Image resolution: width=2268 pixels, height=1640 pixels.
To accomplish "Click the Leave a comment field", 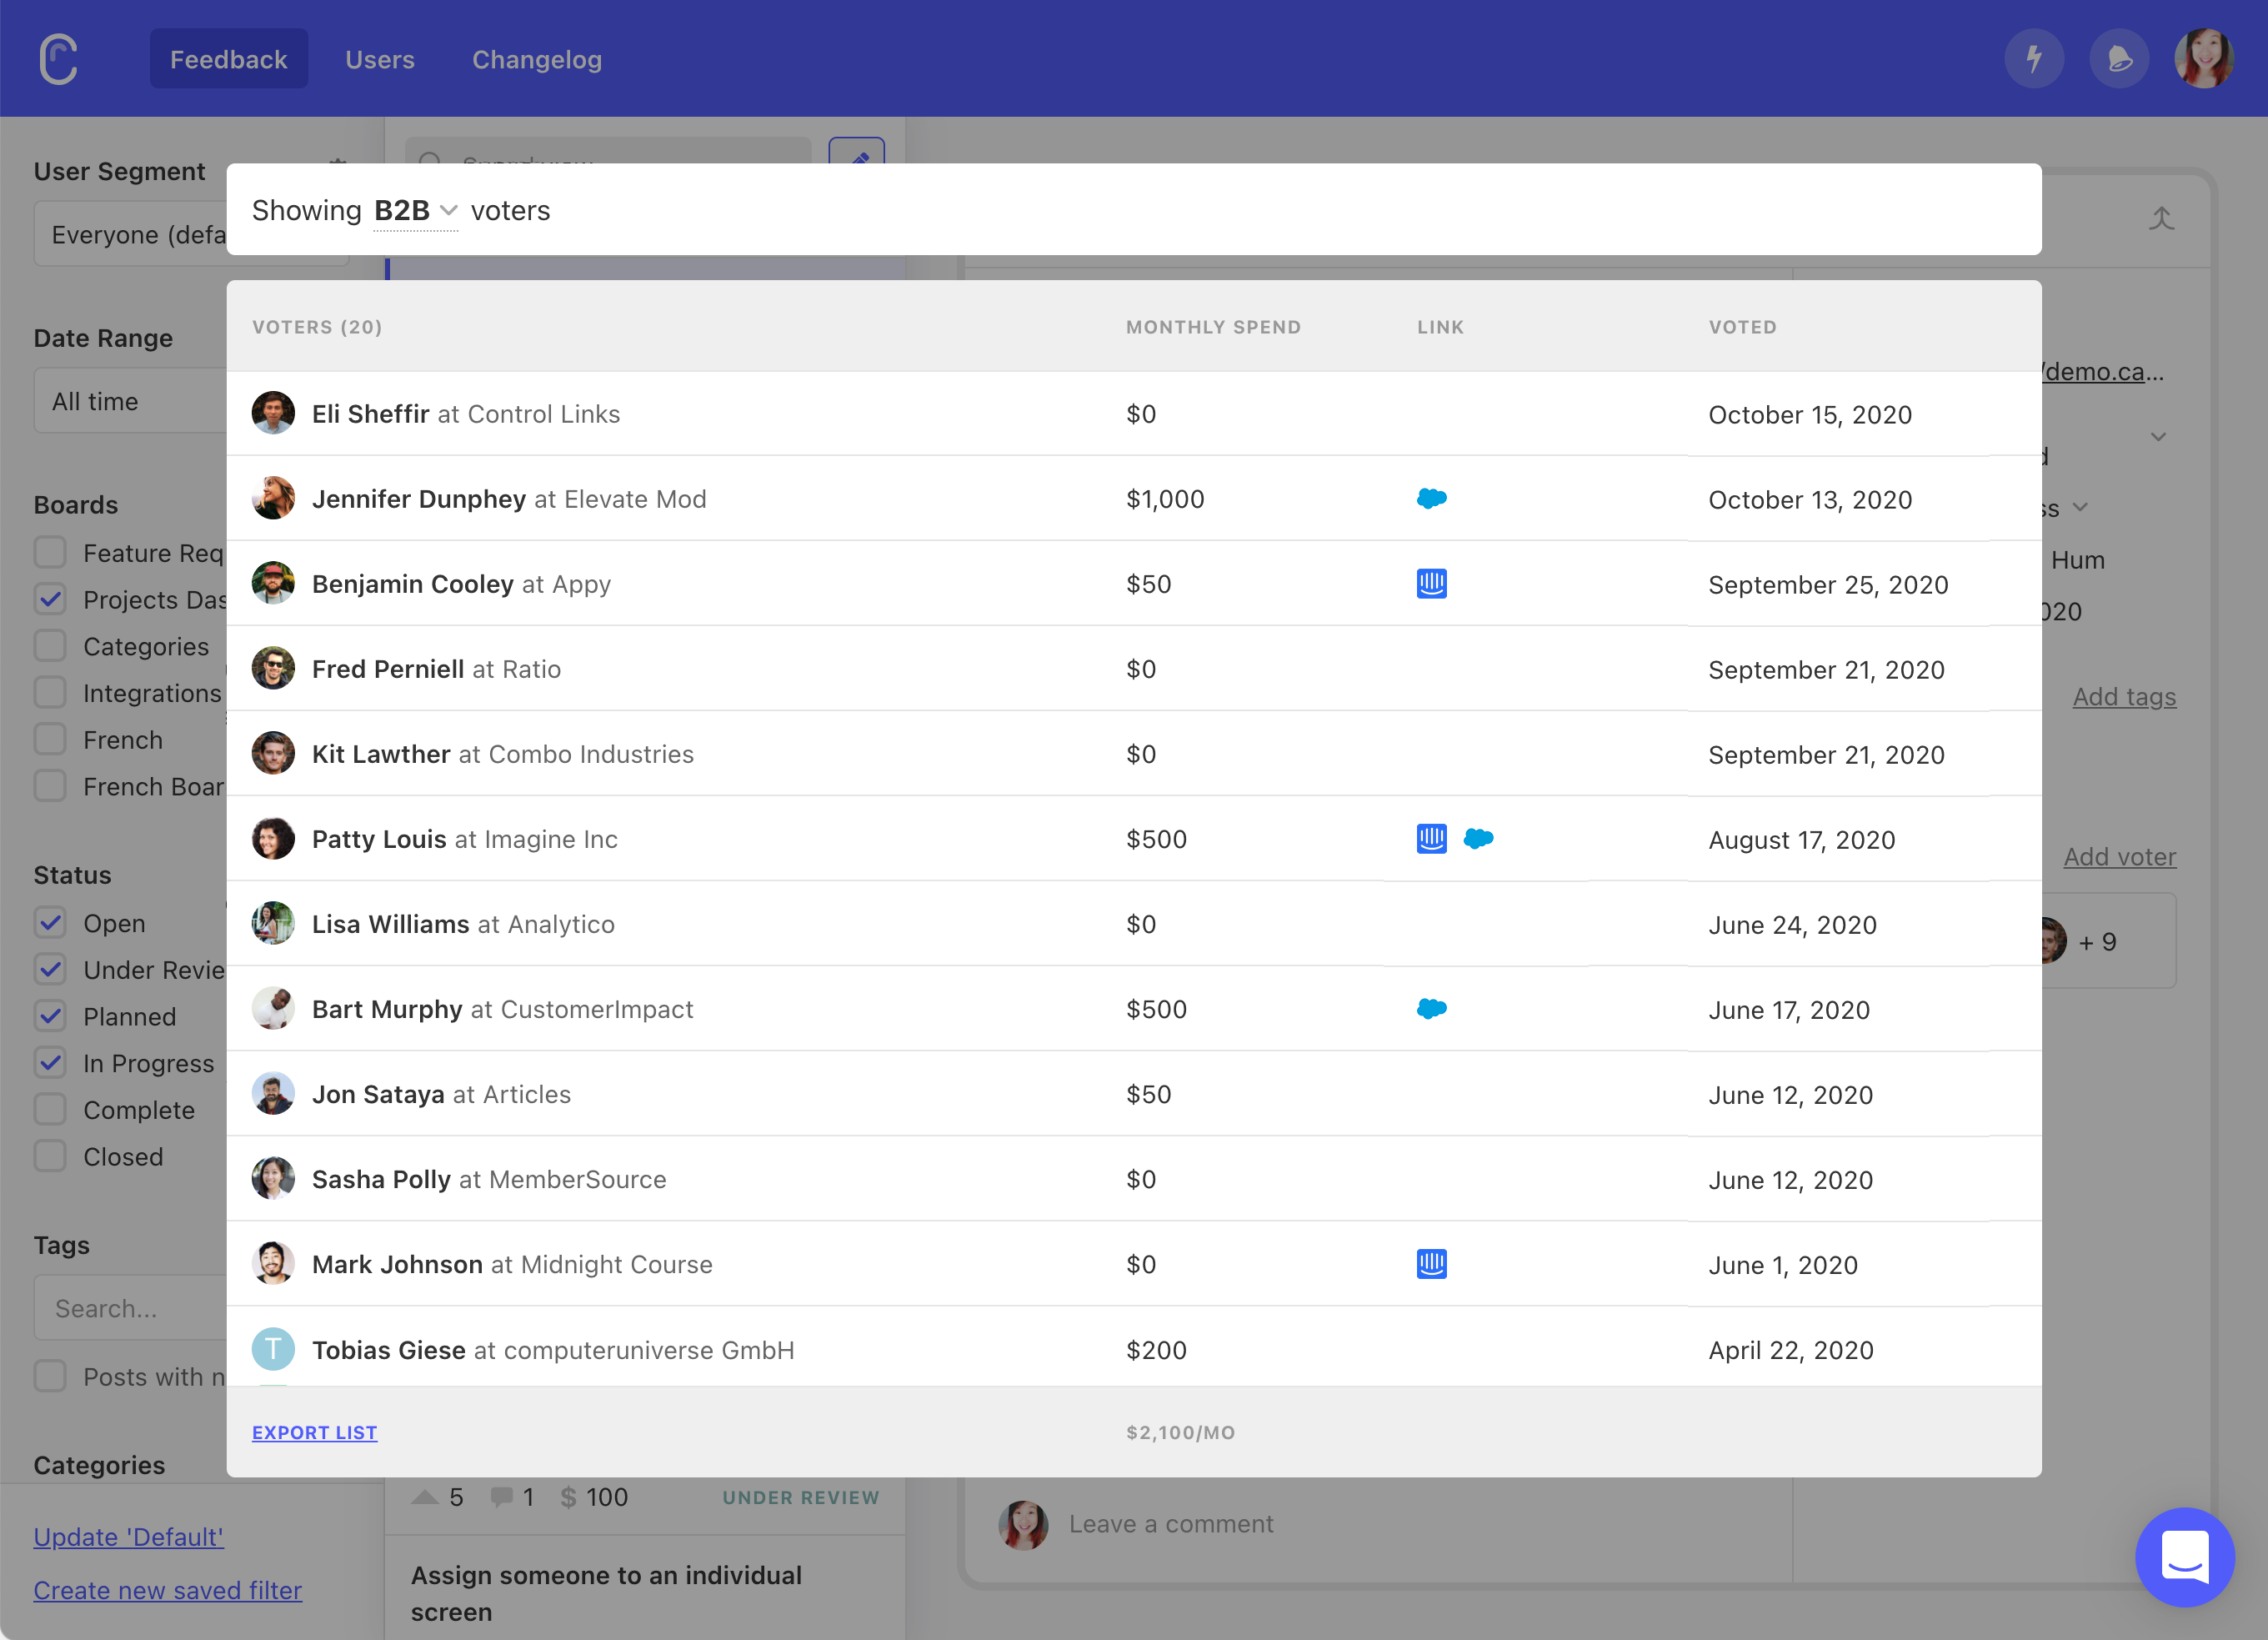I will pyautogui.click(x=1170, y=1523).
